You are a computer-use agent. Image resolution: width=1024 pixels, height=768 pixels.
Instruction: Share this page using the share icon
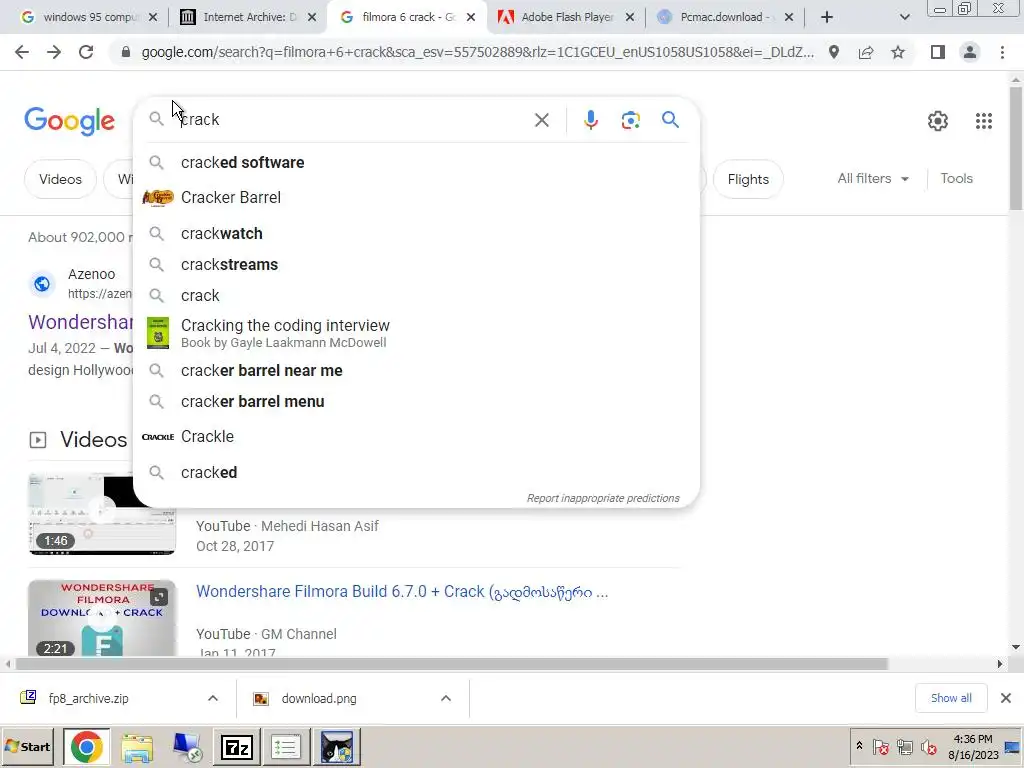click(866, 52)
